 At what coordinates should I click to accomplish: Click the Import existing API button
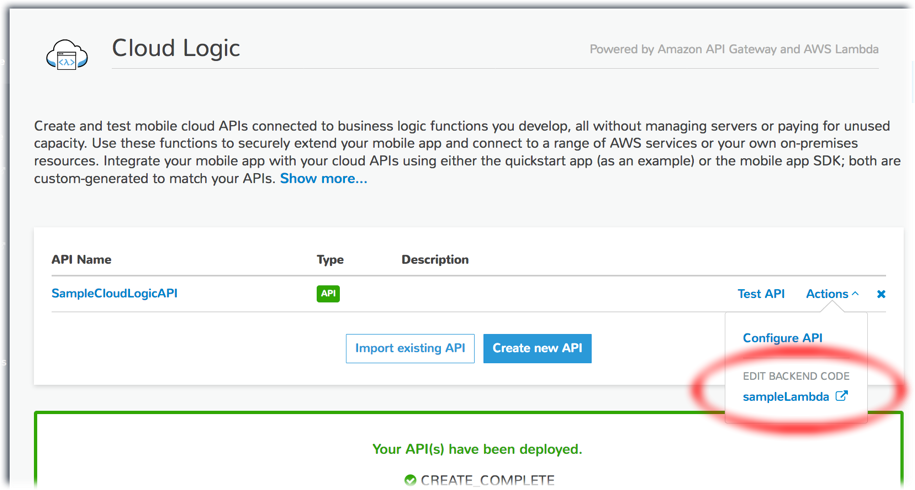coord(410,348)
